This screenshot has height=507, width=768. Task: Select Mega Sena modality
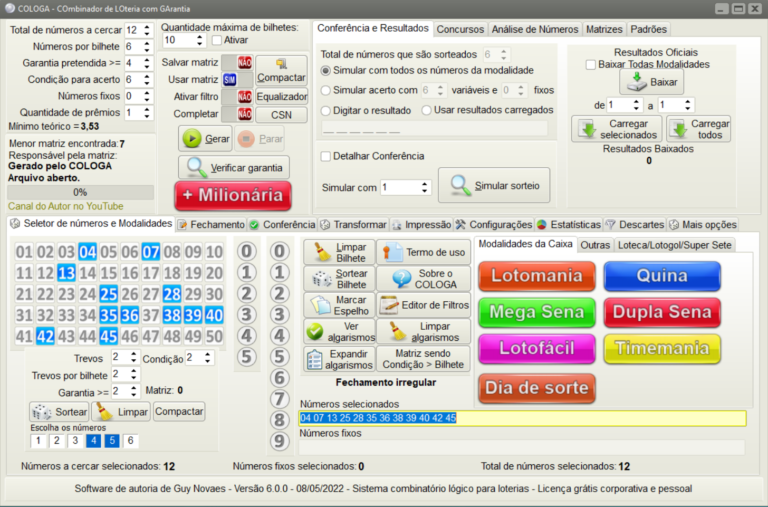click(x=537, y=312)
